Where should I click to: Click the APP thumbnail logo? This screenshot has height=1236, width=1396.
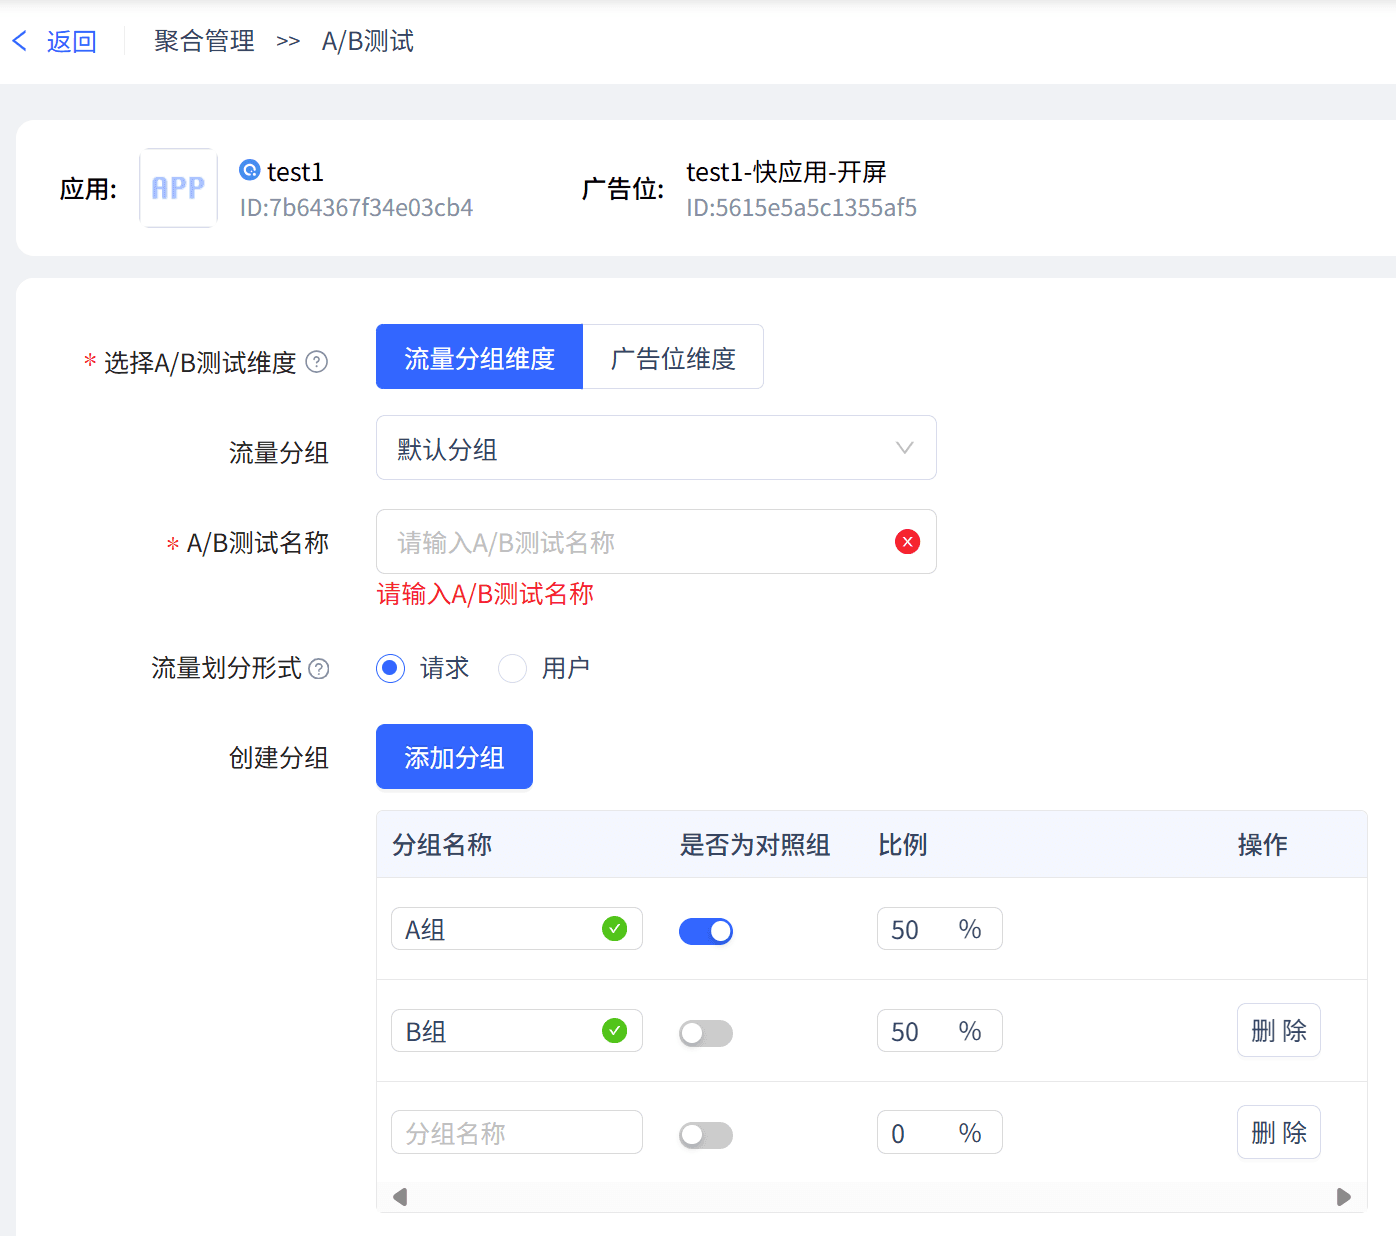click(178, 188)
